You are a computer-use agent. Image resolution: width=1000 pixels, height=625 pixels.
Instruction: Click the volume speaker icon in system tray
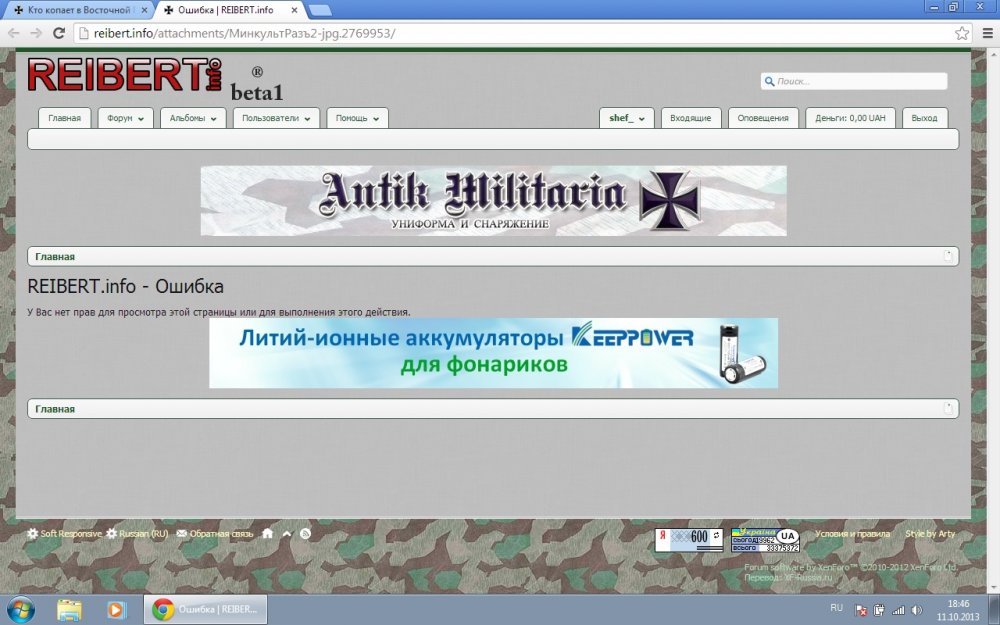(x=917, y=609)
